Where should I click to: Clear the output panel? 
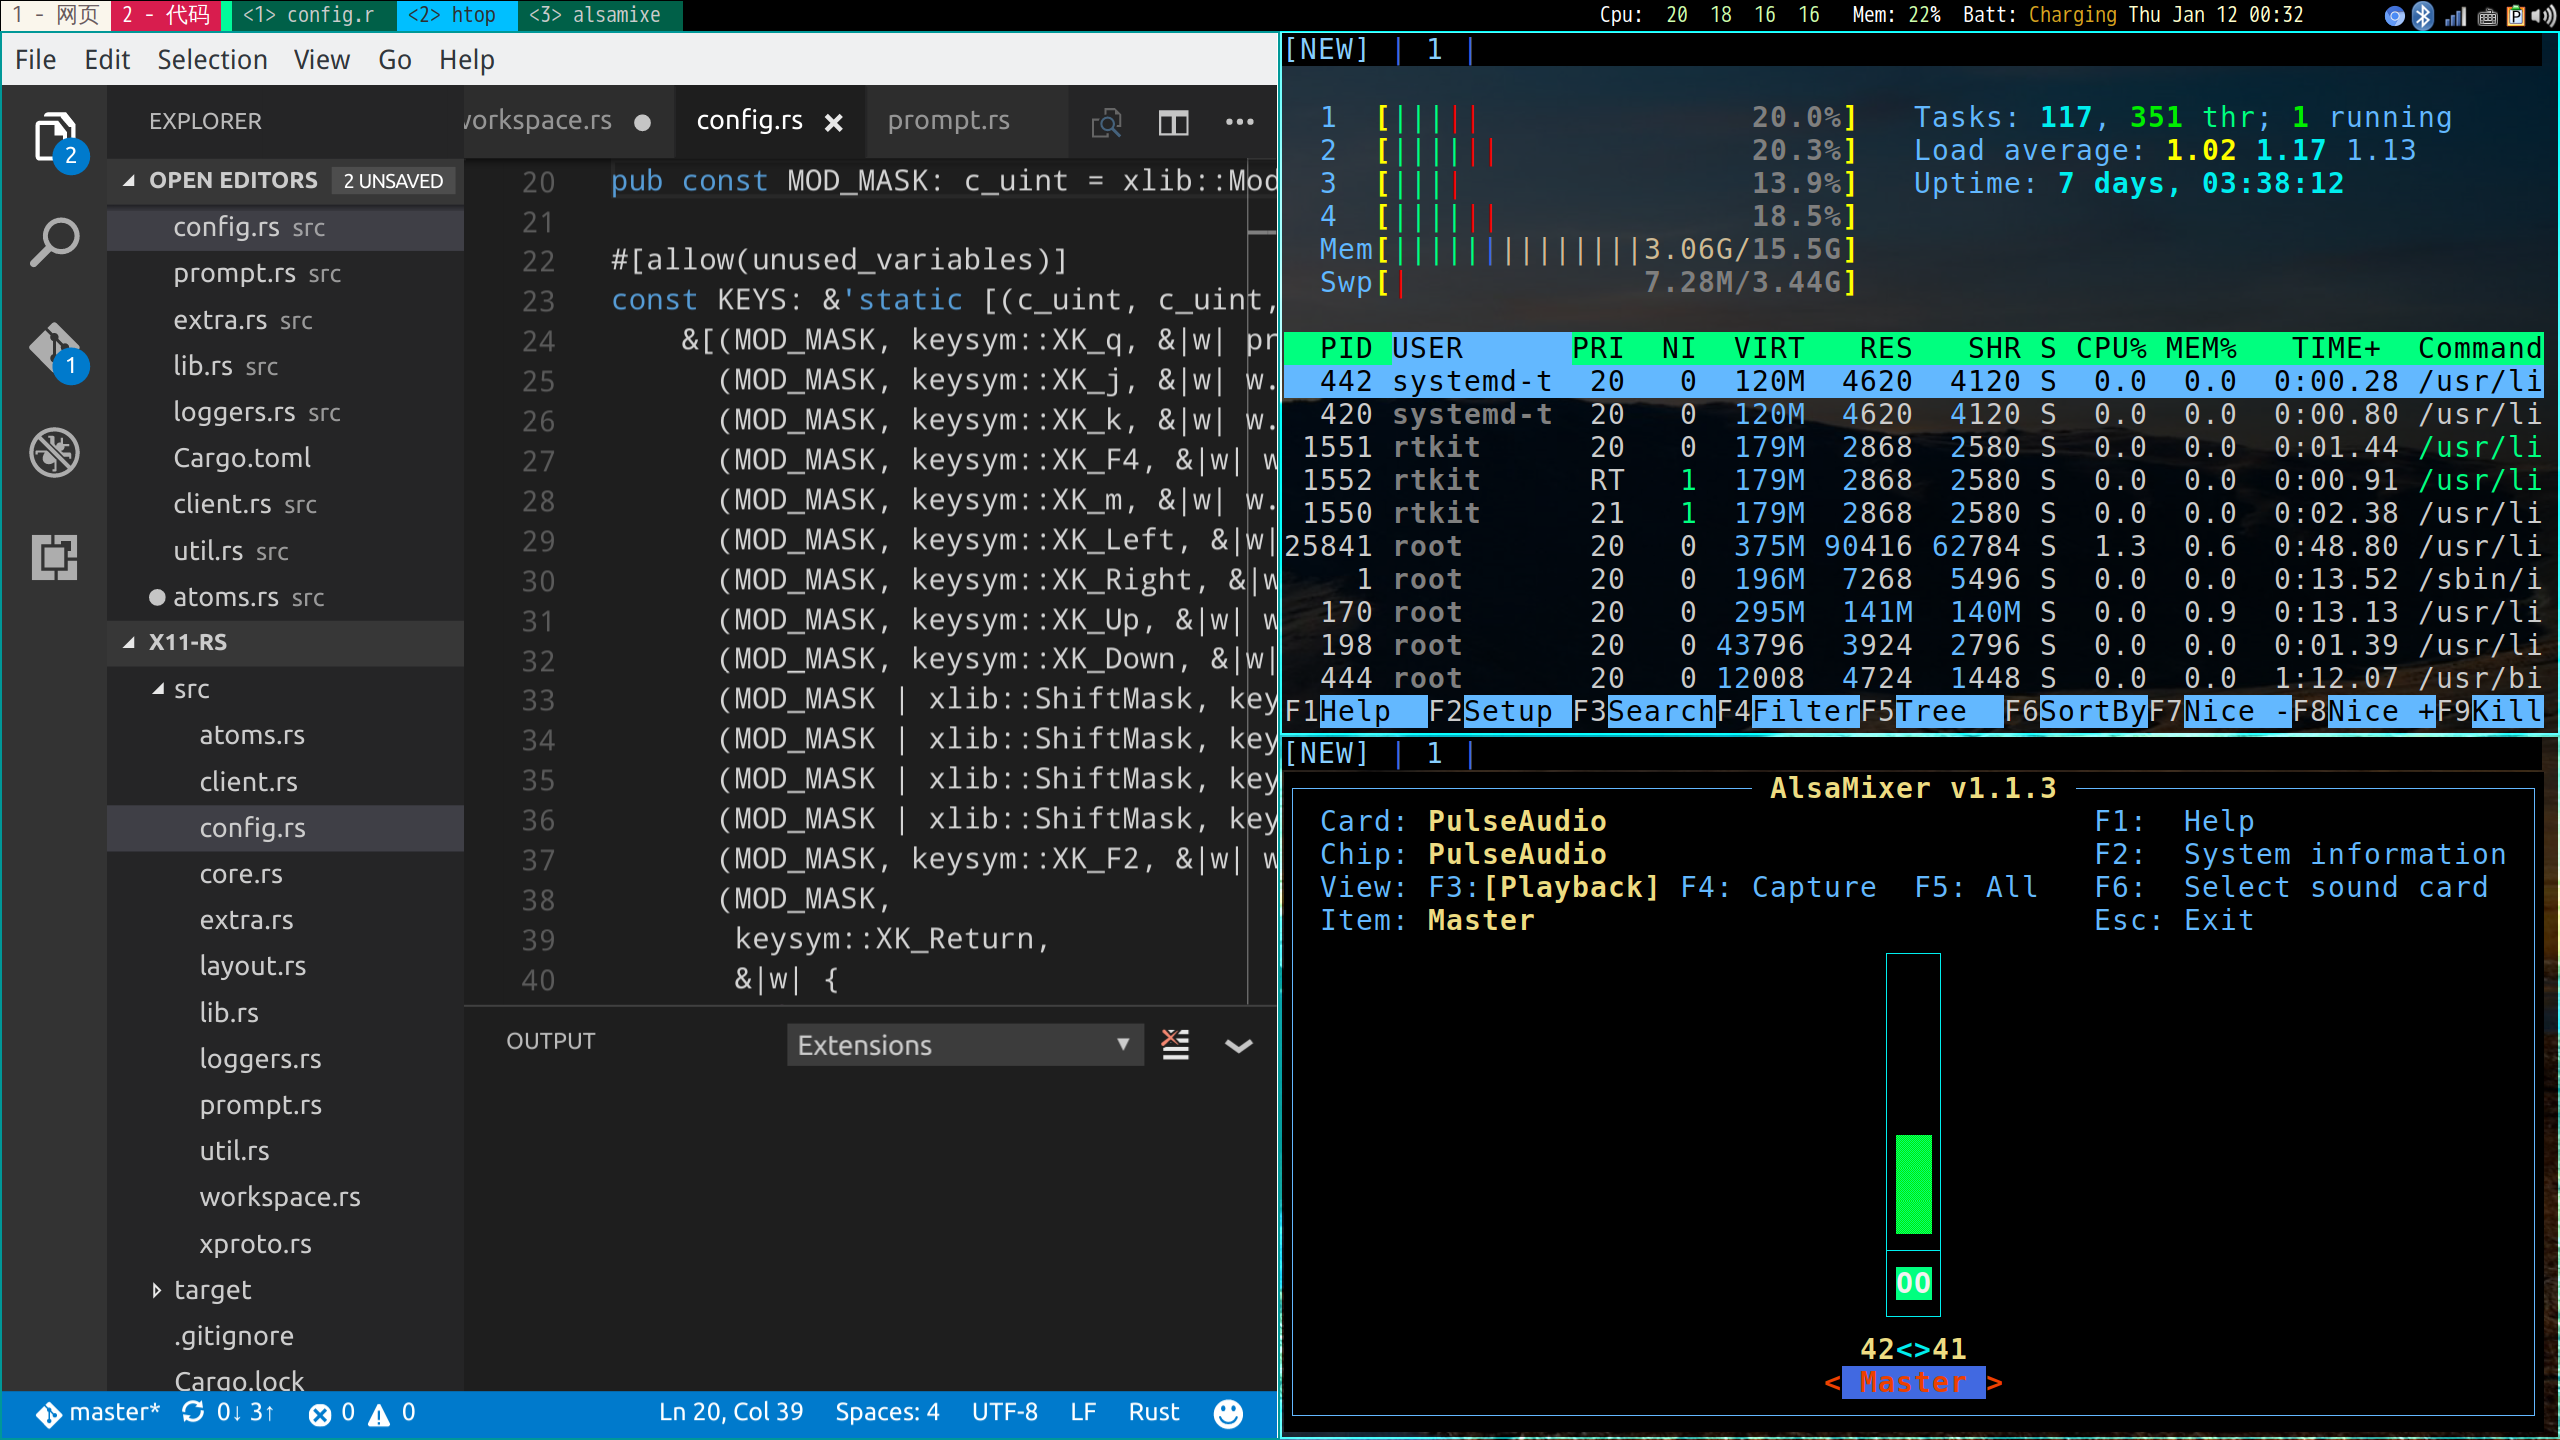point(1175,1045)
